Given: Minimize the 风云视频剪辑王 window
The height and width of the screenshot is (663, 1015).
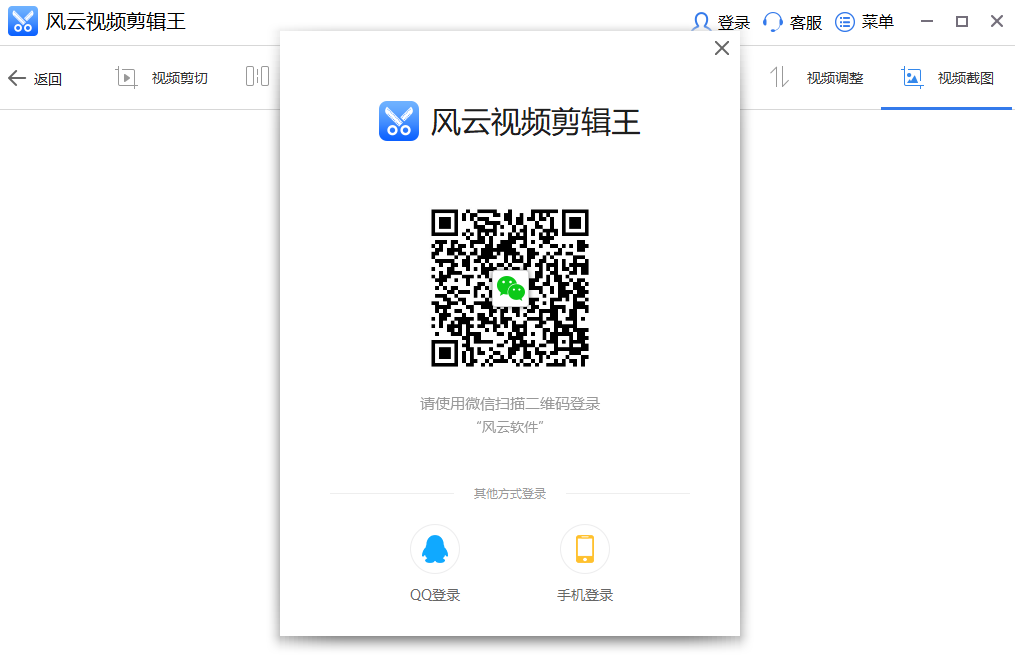Looking at the screenshot, I should (x=927, y=22).
